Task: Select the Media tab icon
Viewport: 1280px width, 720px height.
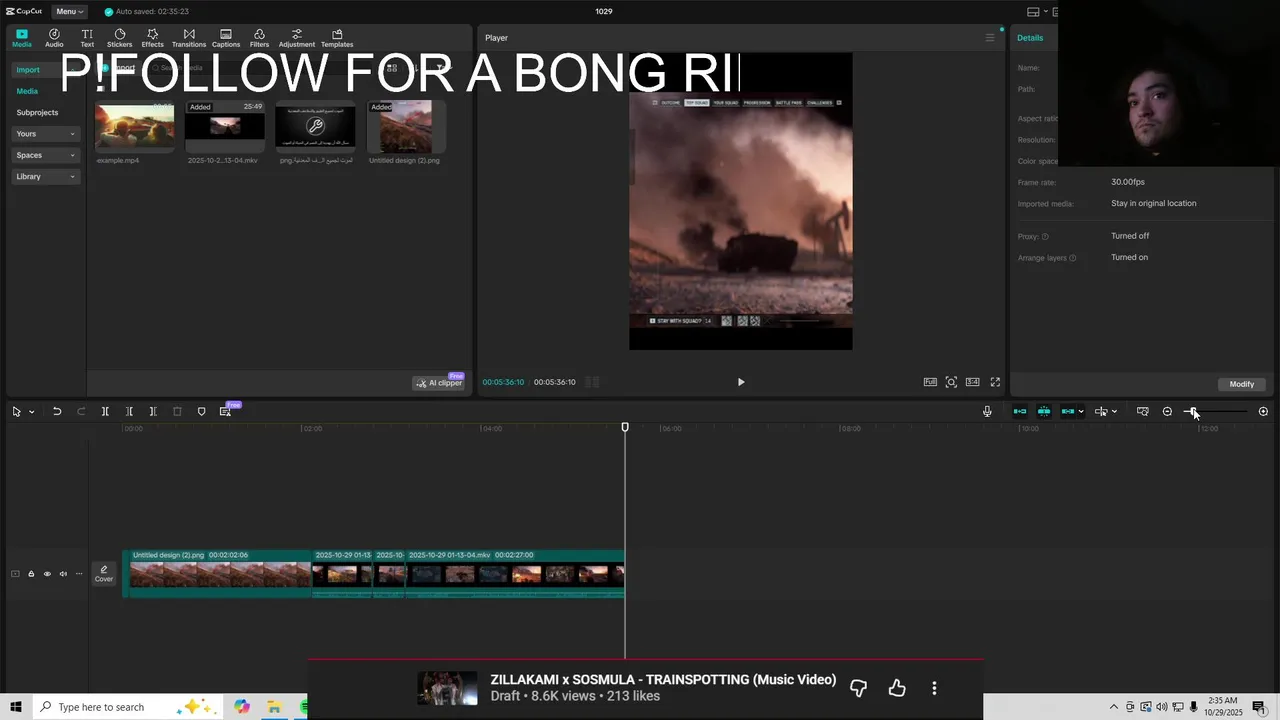Action: click(22, 38)
